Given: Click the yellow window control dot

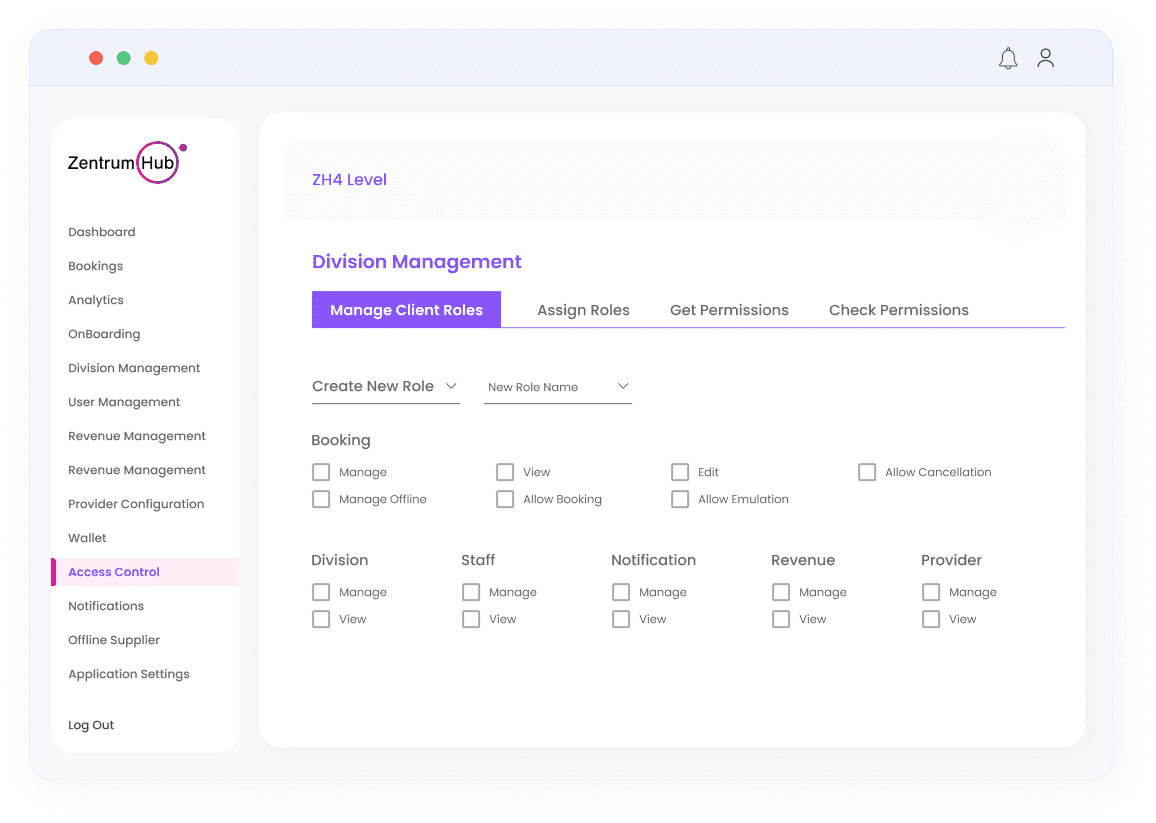Looking at the screenshot, I should (x=151, y=58).
